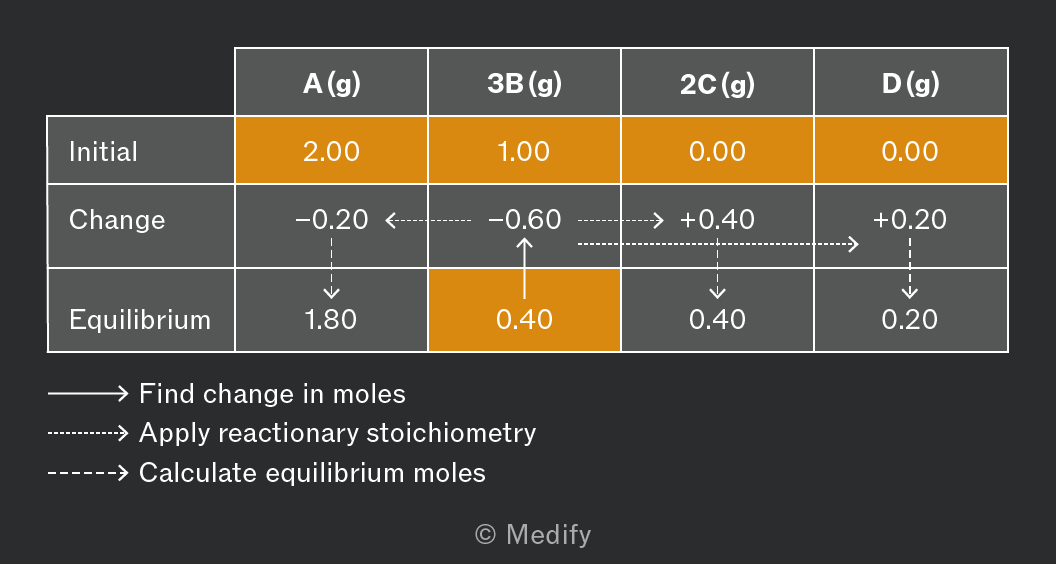Click the −0.60 change value

pyautogui.click(x=525, y=220)
